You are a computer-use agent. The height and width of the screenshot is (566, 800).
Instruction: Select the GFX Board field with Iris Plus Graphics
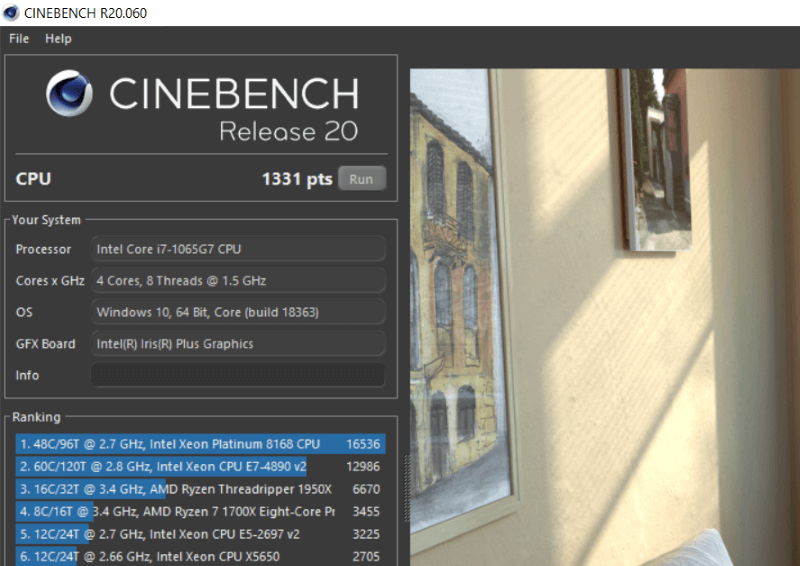238,344
